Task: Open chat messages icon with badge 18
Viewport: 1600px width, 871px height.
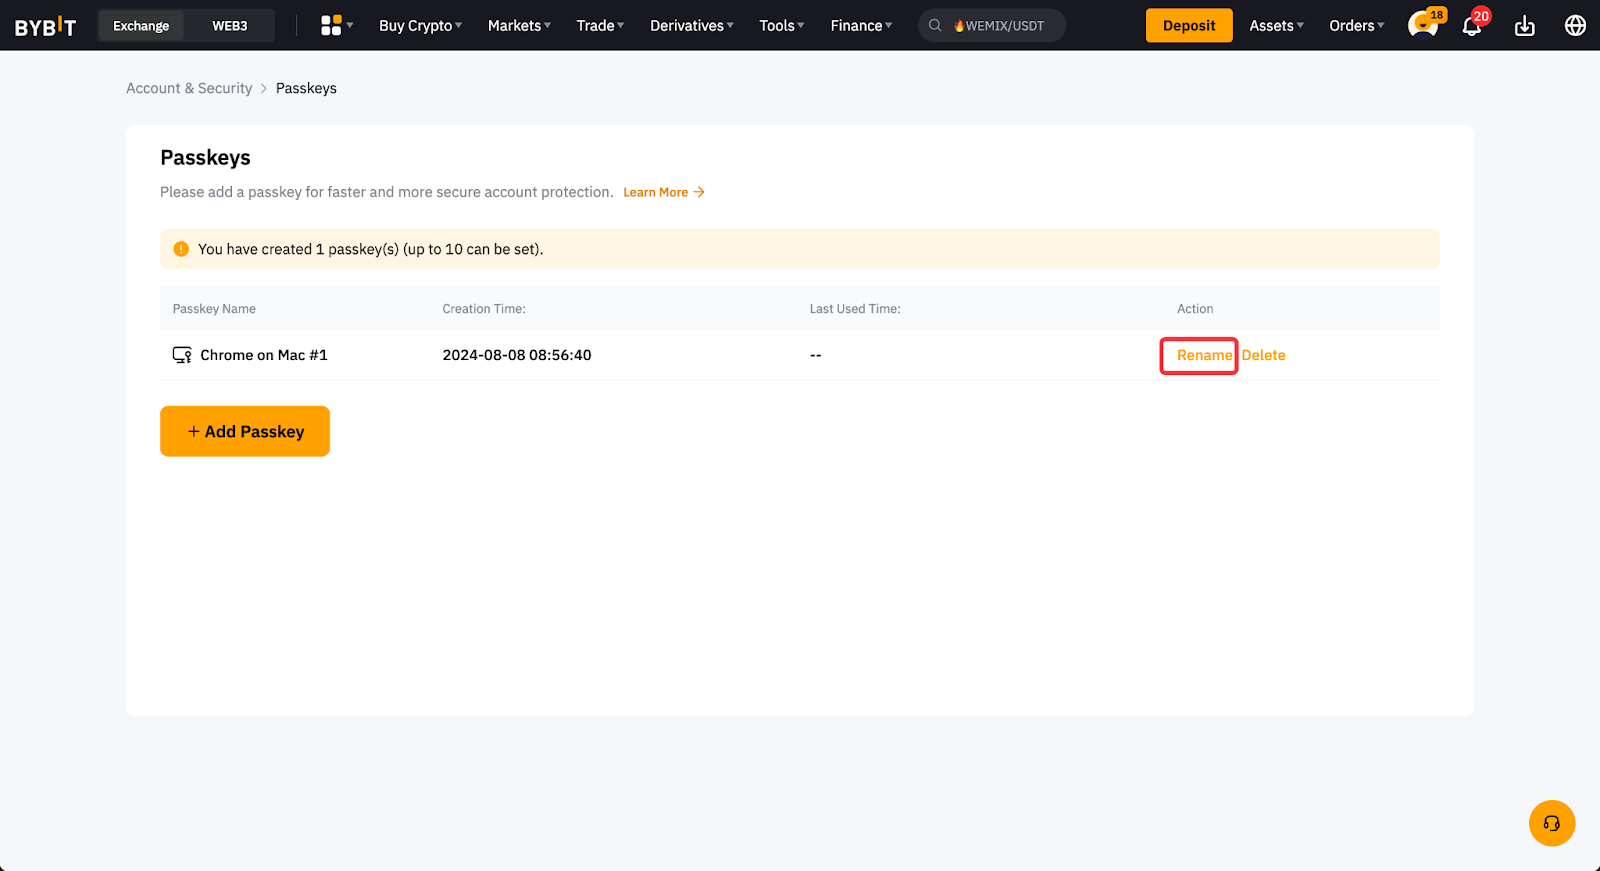Action: point(1422,26)
